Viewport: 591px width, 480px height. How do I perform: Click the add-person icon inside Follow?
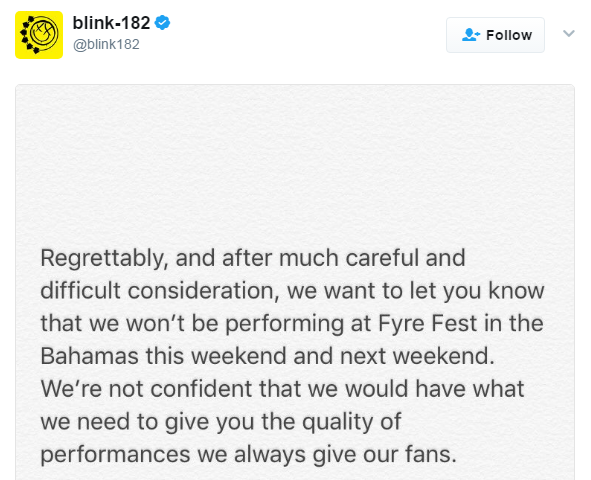(x=471, y=35)
